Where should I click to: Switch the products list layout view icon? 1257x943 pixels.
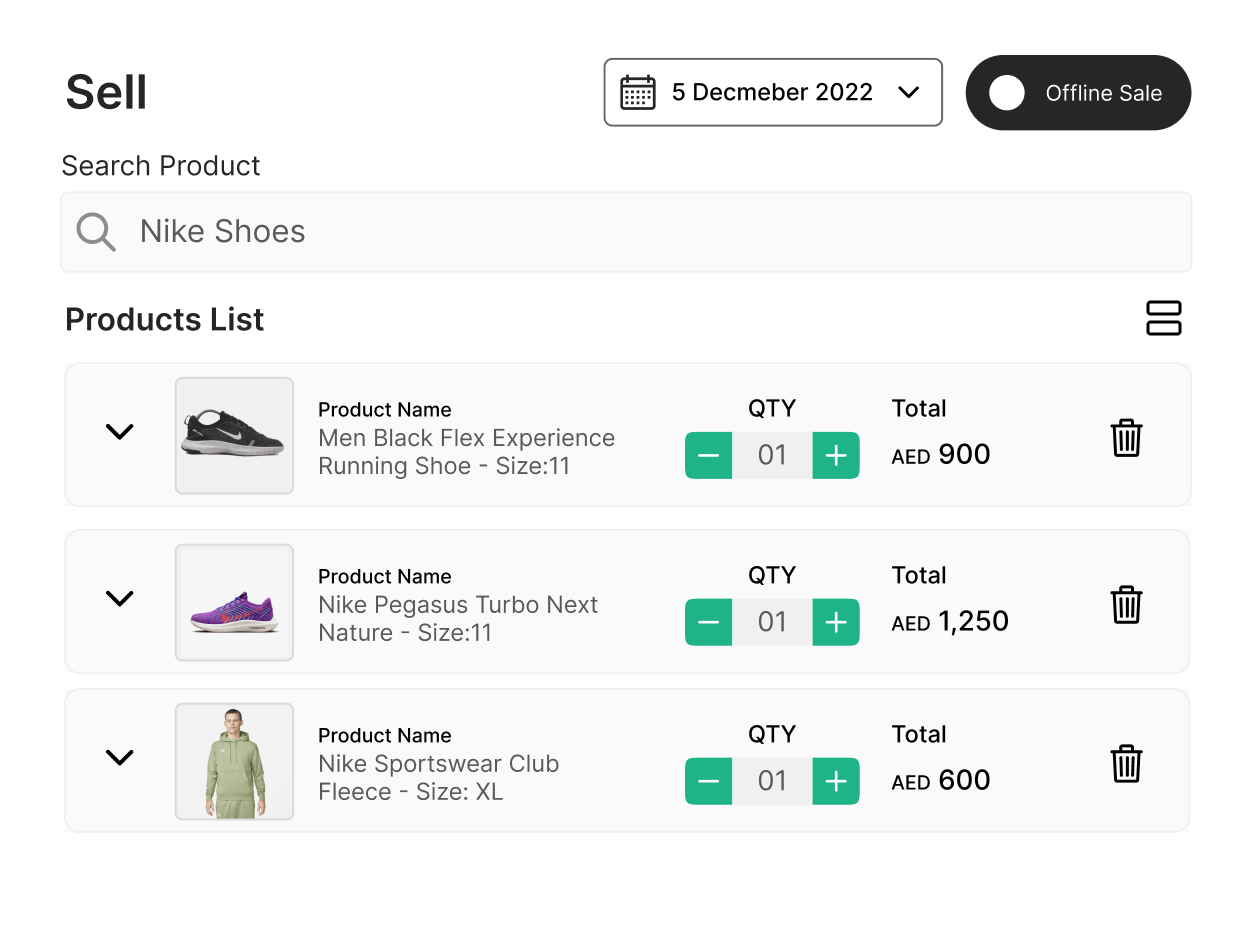pyautogui.click(x=1163, y=319)
